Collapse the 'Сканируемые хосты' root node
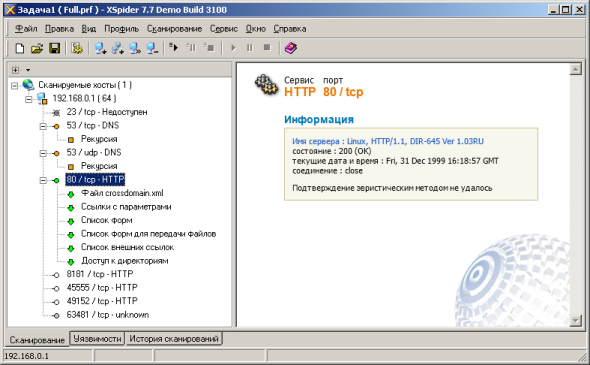Screen dimensions: 590x365 click(x=14, y=86)
